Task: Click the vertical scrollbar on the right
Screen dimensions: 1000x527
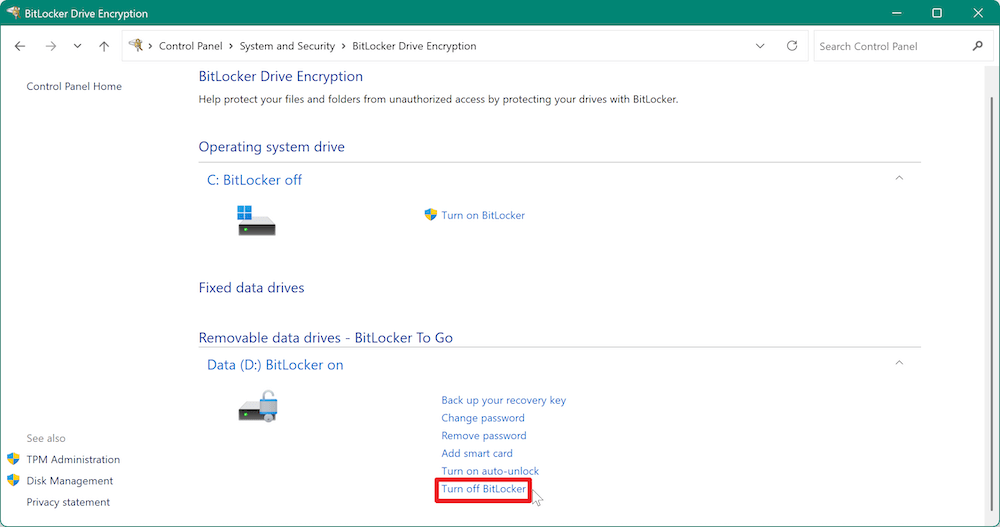Action: pos(992,306)
